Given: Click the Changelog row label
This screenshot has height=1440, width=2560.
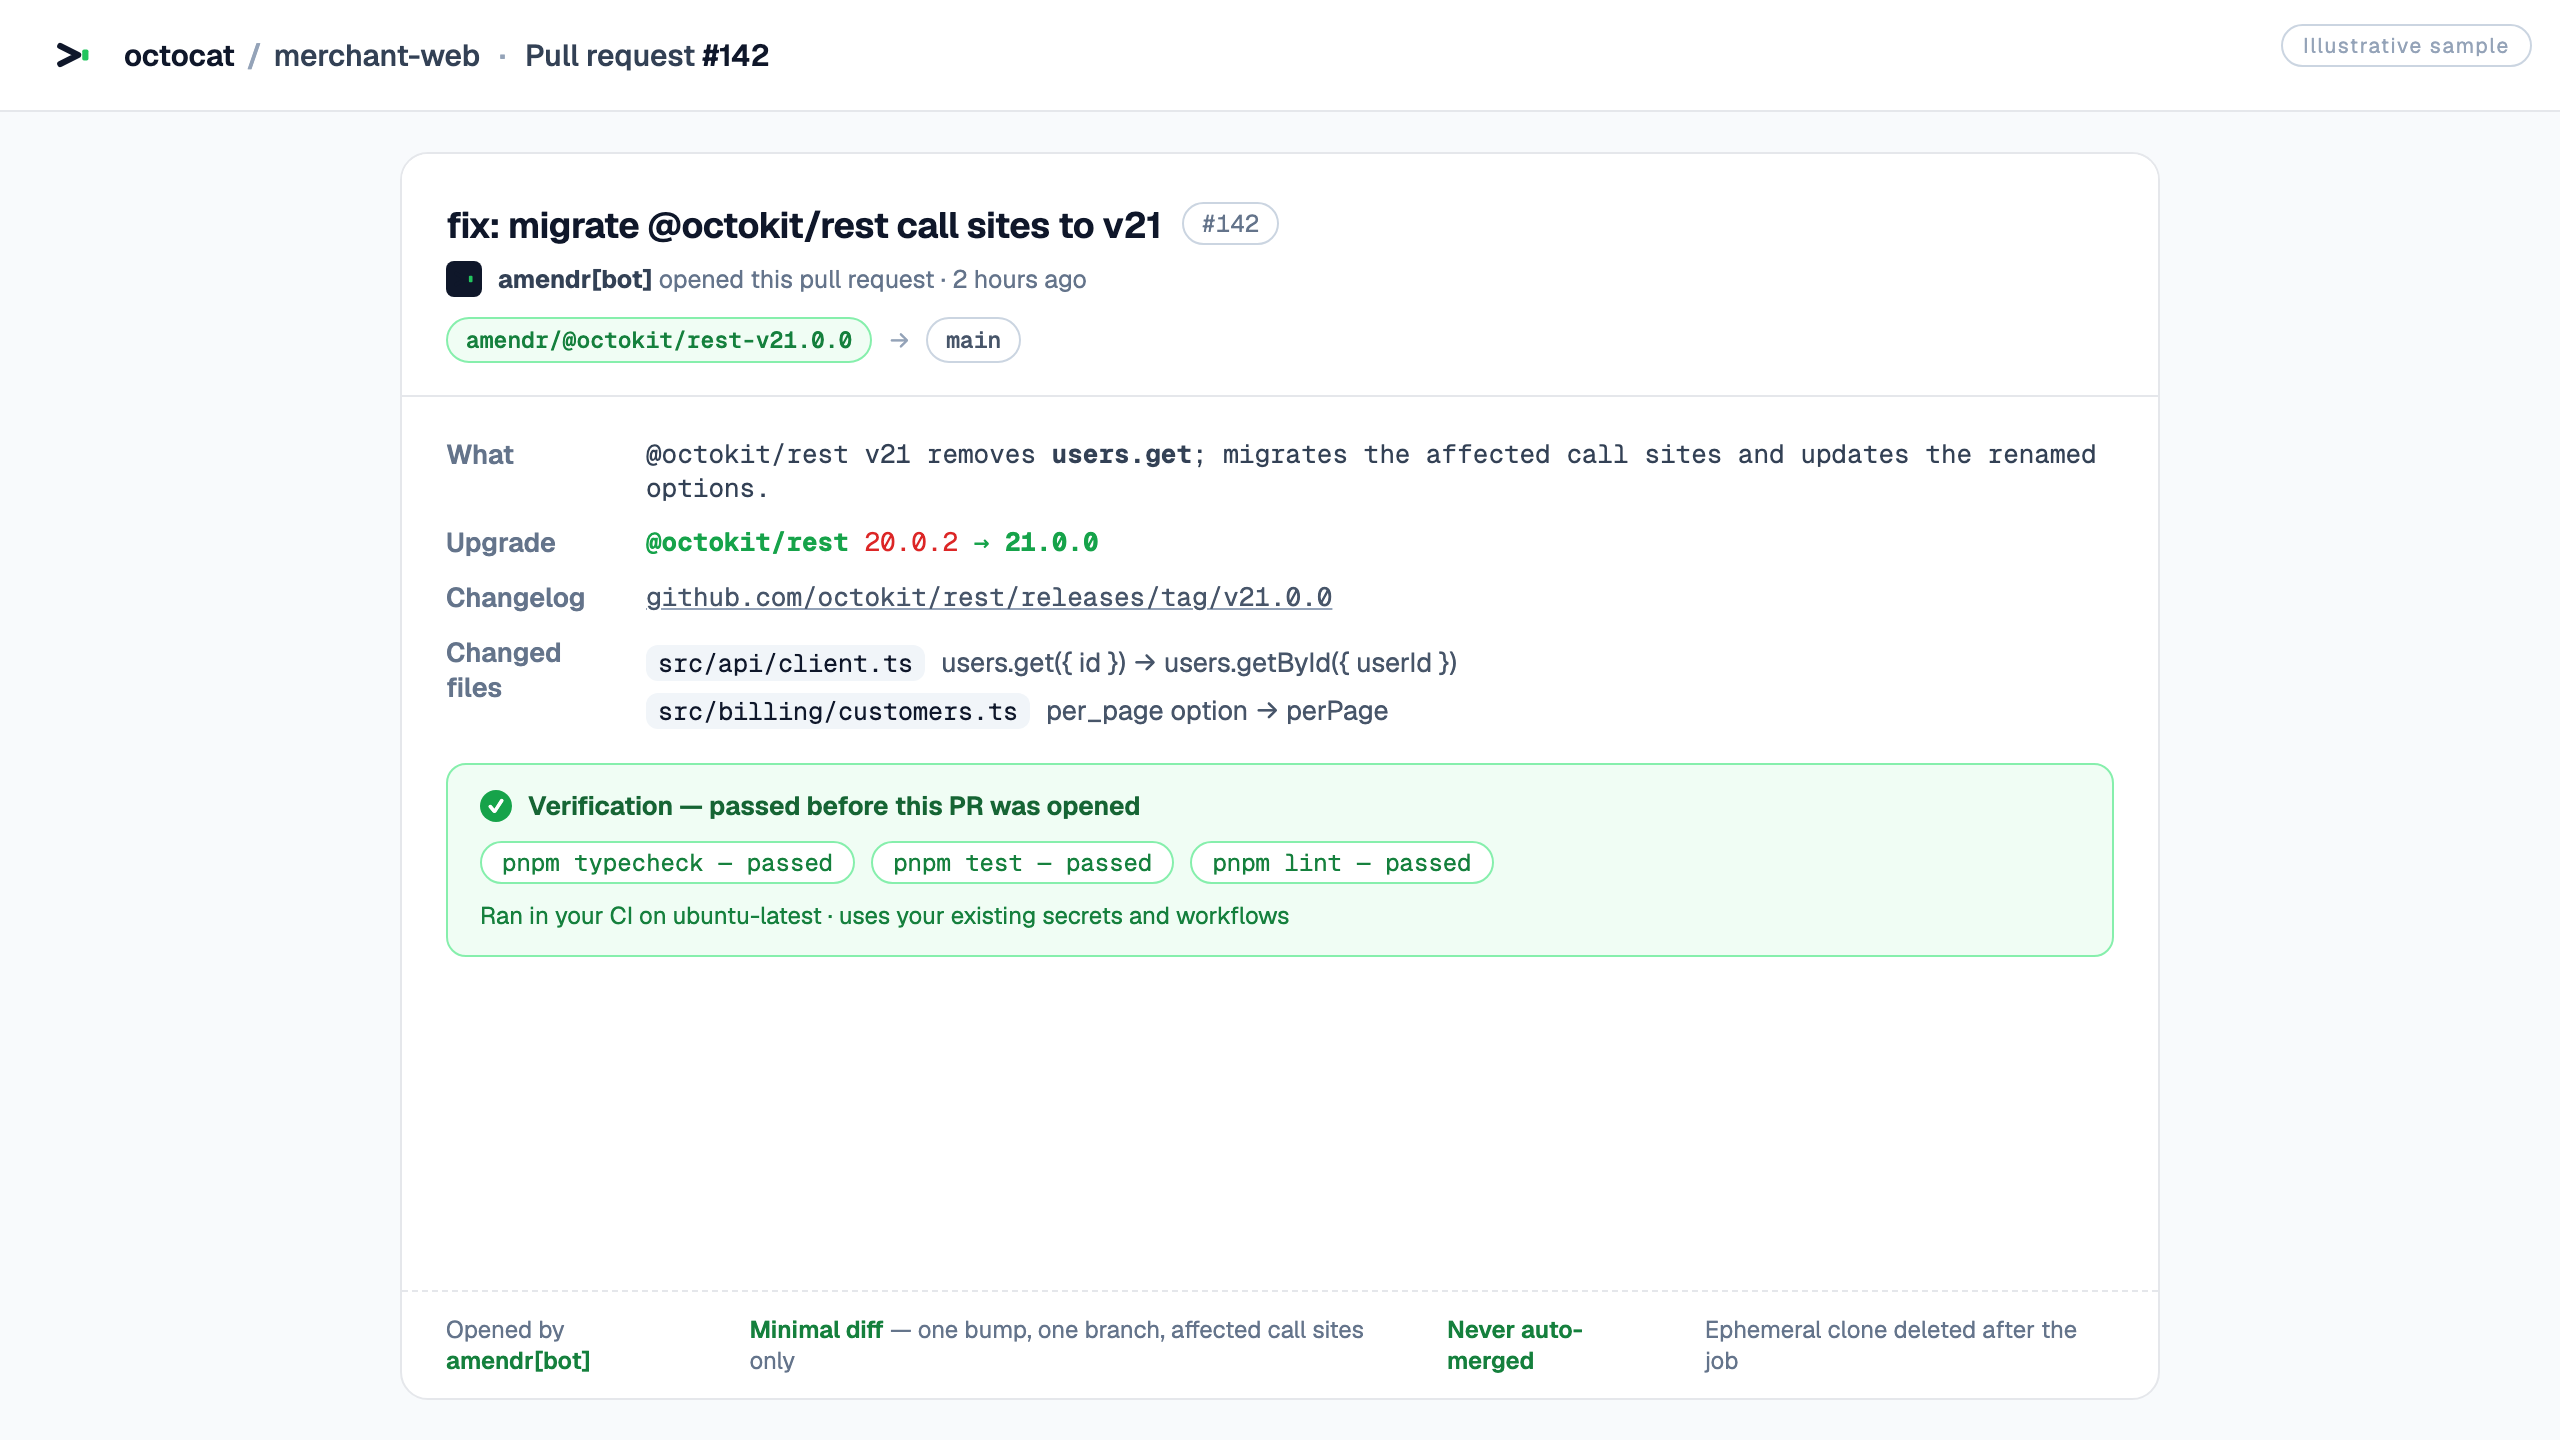Looking at the screenshot, I should coord(515,597).
